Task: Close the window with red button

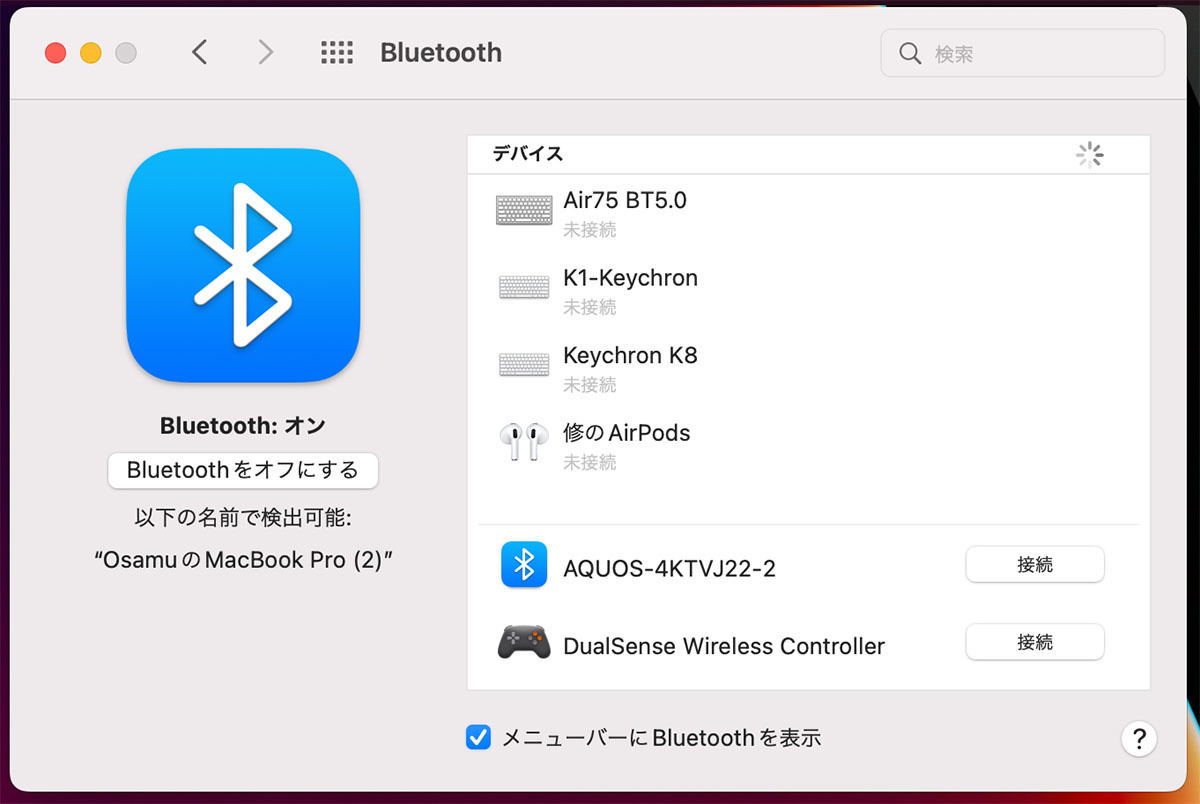Action: tap(55, 53)
